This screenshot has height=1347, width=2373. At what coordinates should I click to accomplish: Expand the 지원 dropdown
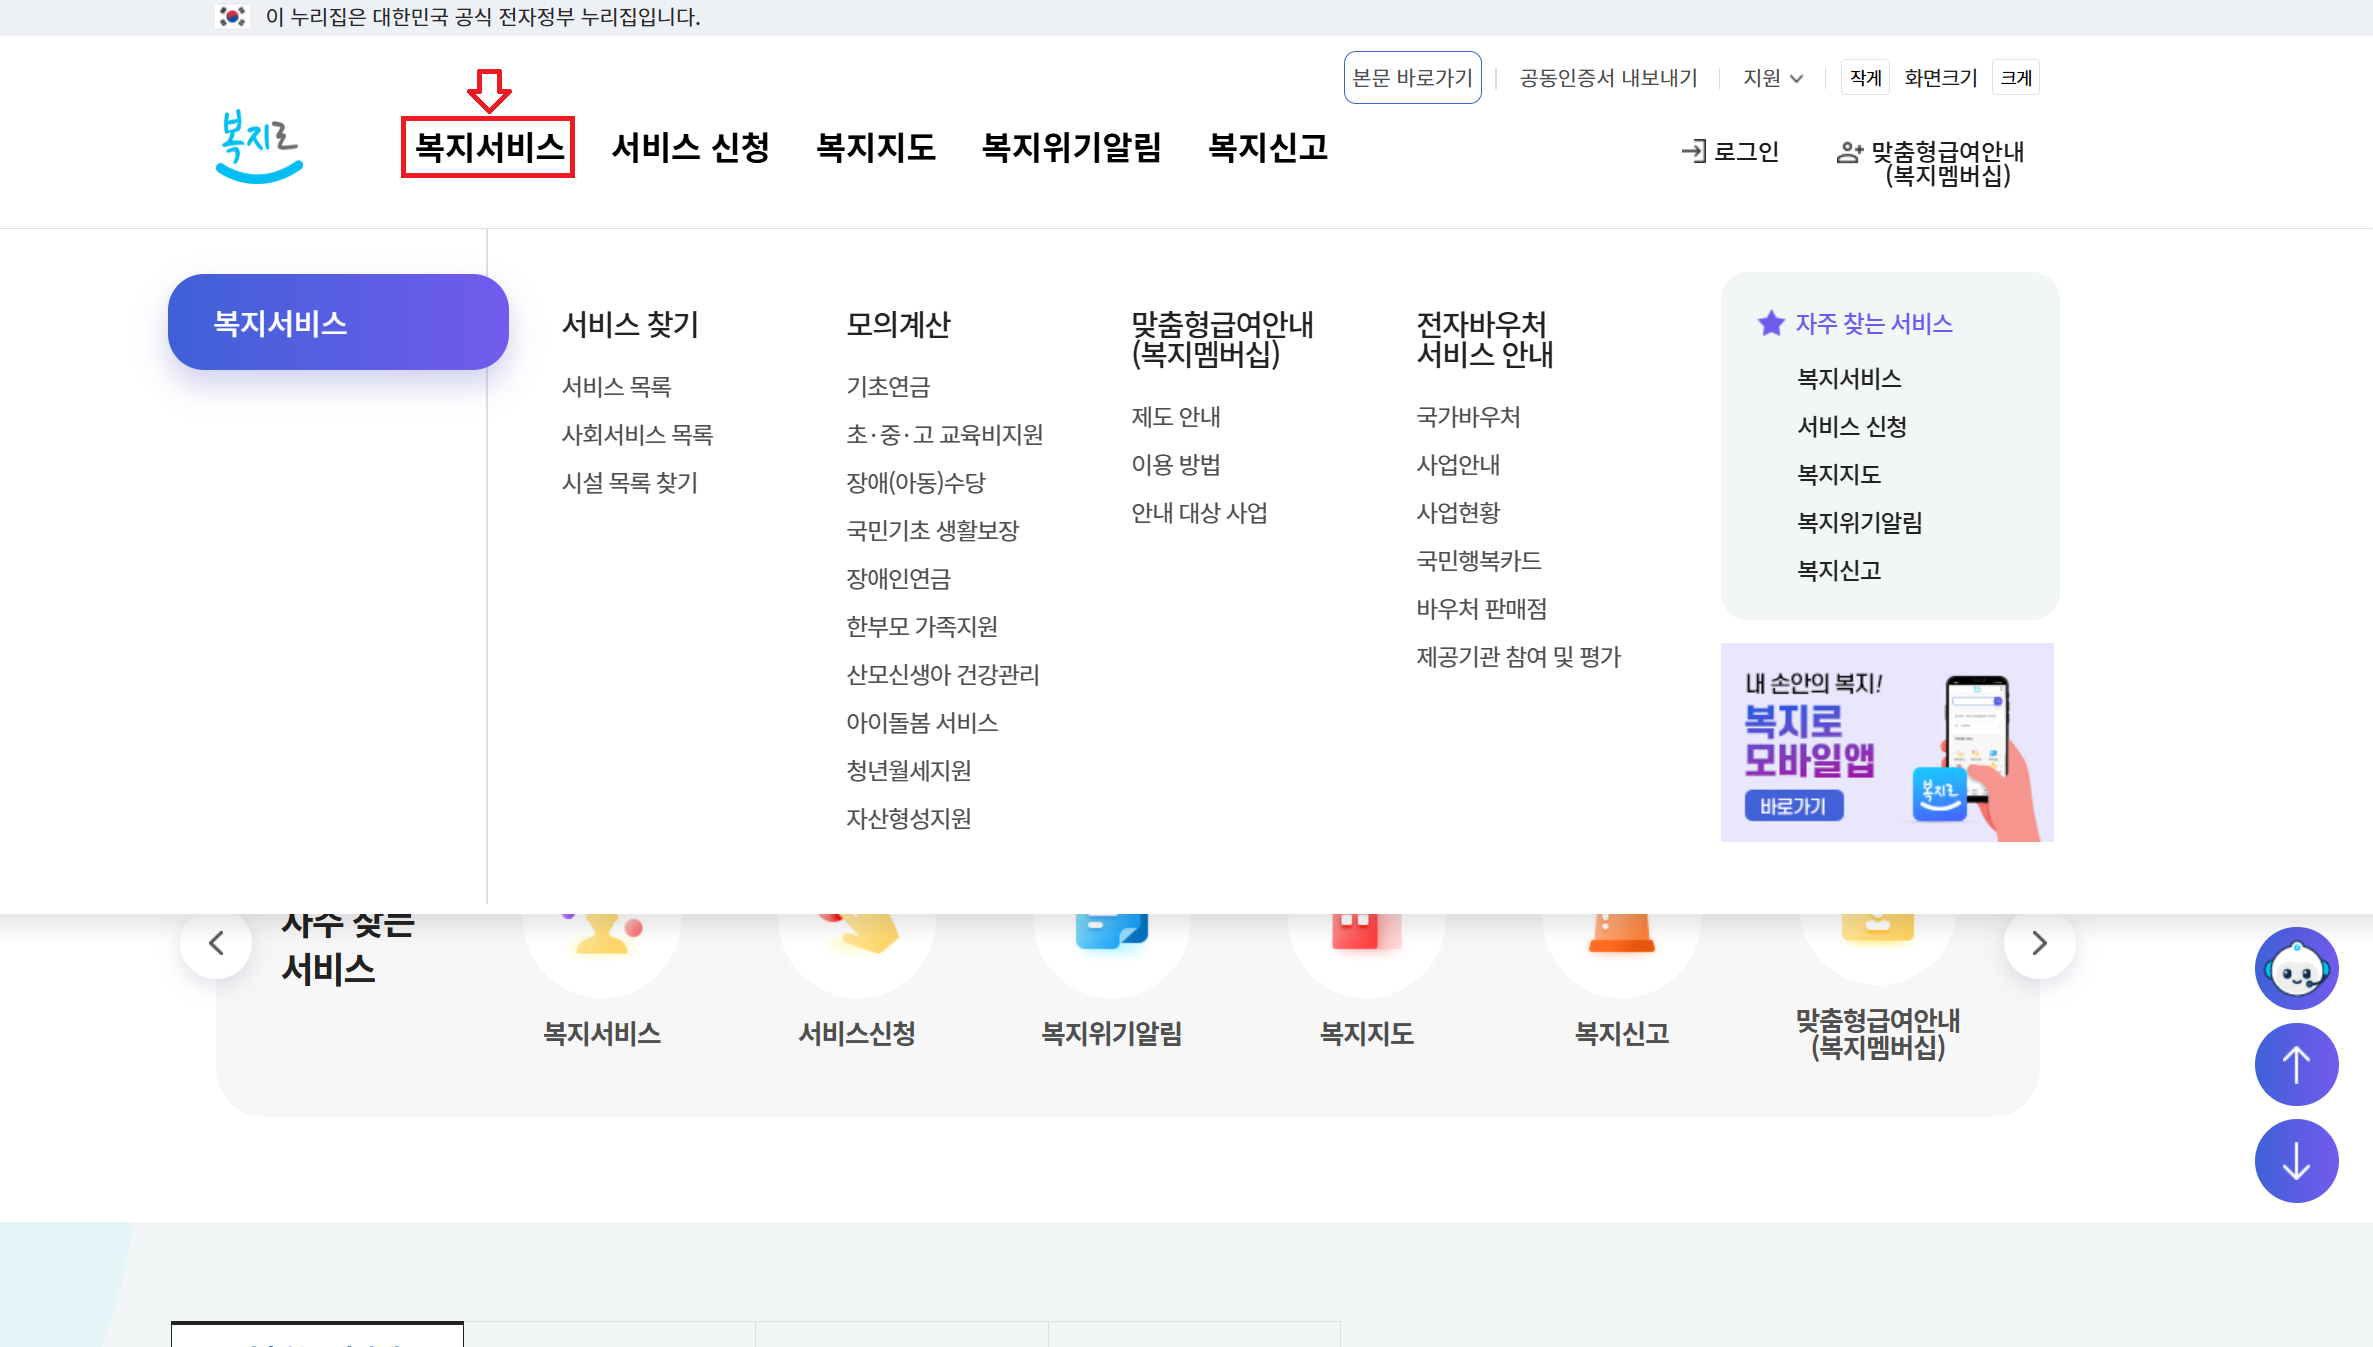[x=1772, y=78]
